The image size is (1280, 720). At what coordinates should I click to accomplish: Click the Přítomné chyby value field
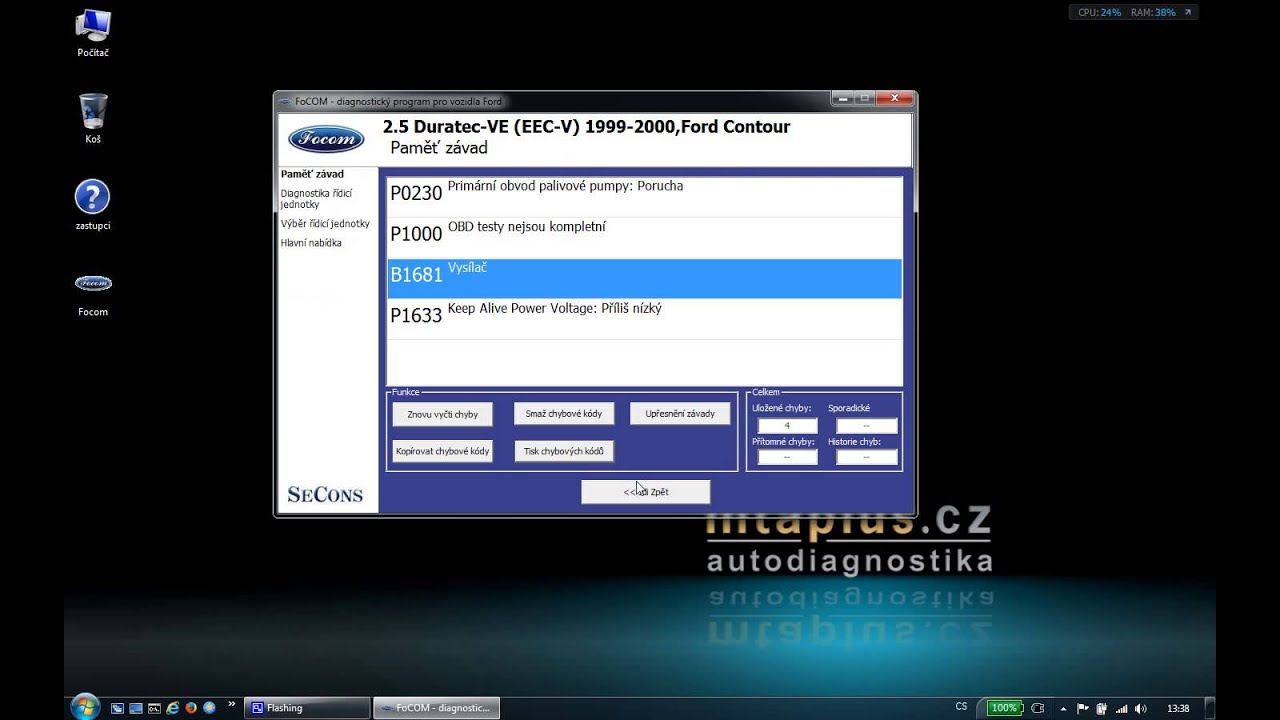coord(787,457)
